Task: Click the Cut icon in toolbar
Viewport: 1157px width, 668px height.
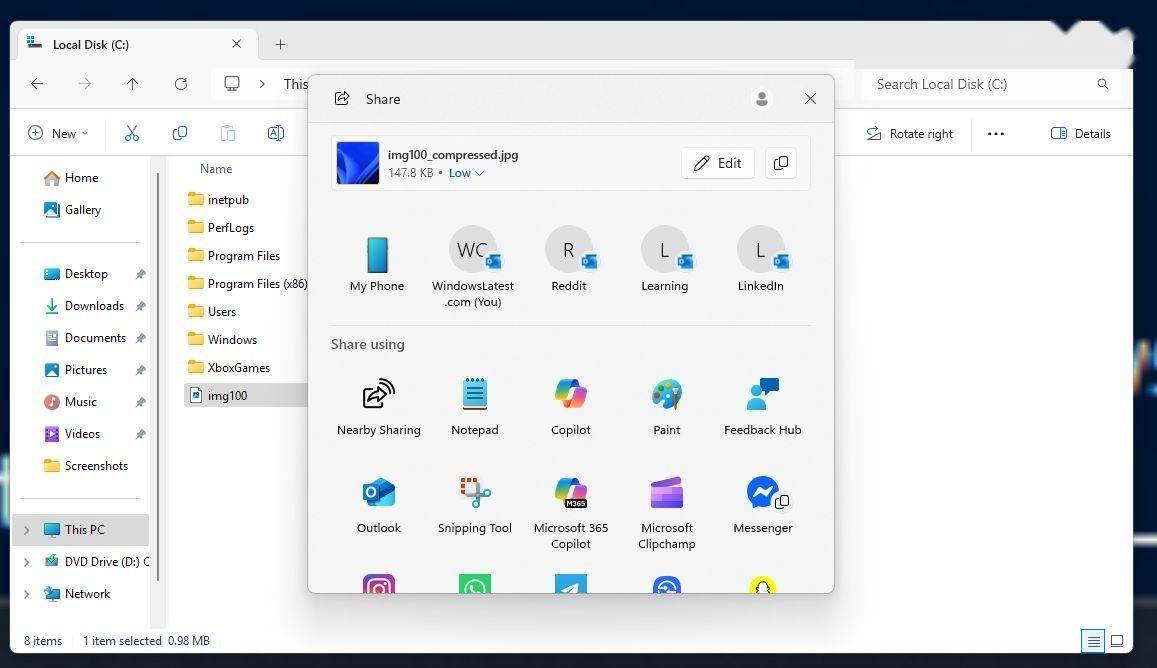Action: tap(132, 134)
